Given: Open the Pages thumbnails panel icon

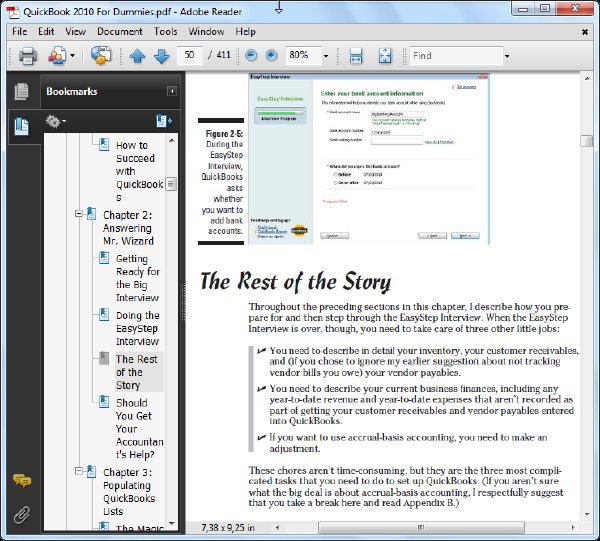Looking at the screenshot, I should click(21, 91).
